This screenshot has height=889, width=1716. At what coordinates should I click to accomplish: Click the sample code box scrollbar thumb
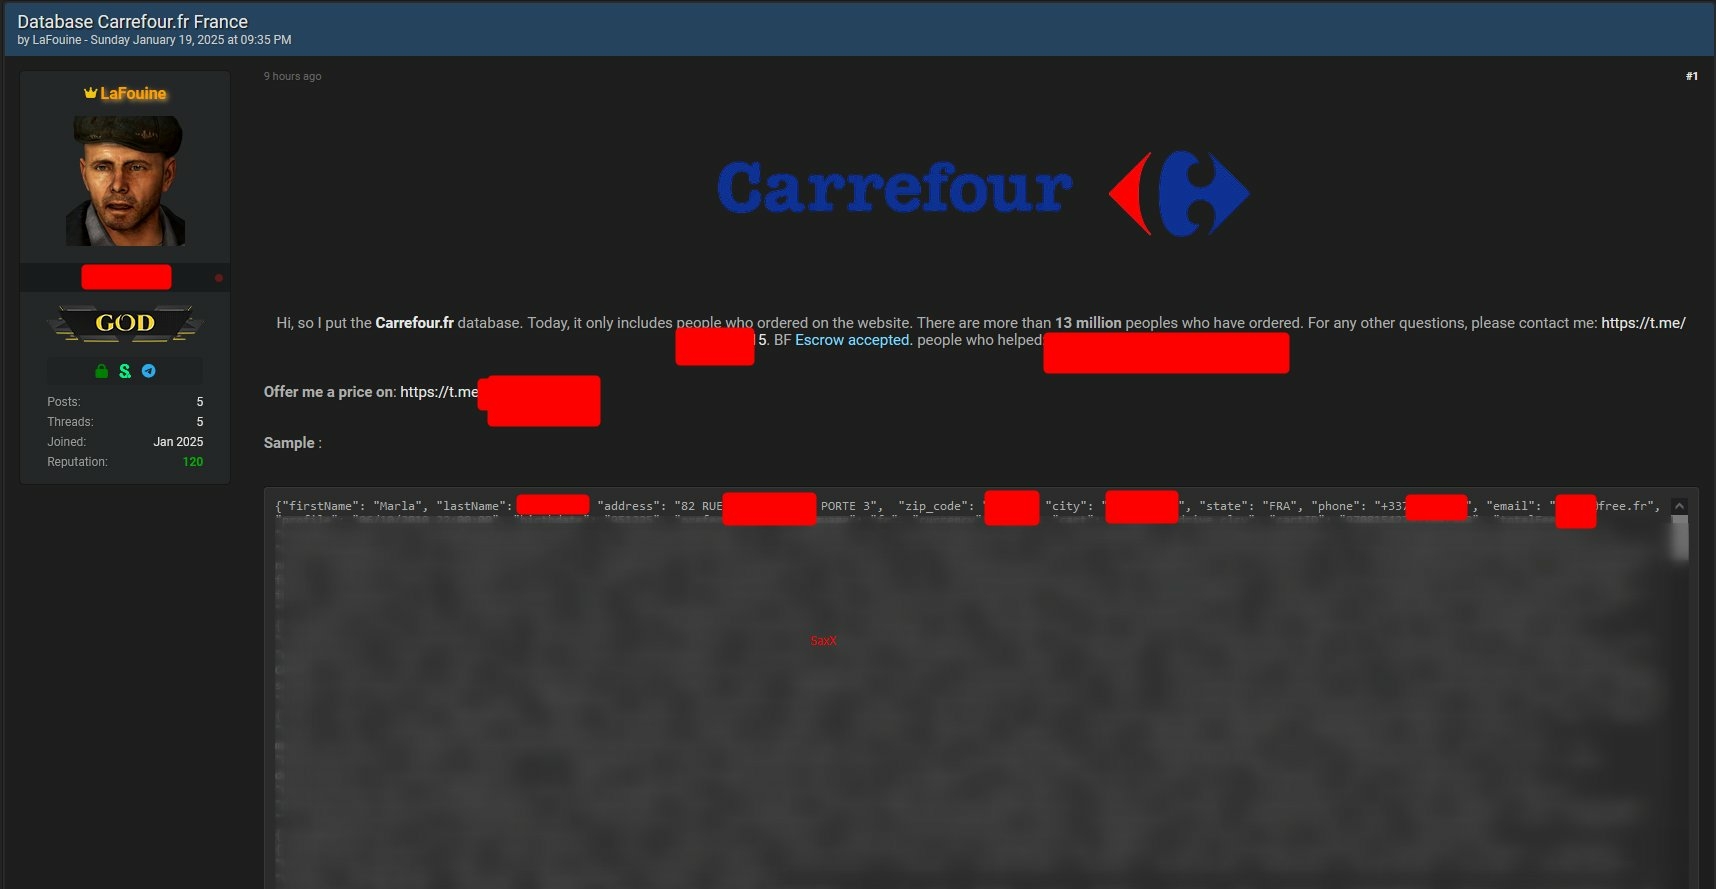point(1680,539)
